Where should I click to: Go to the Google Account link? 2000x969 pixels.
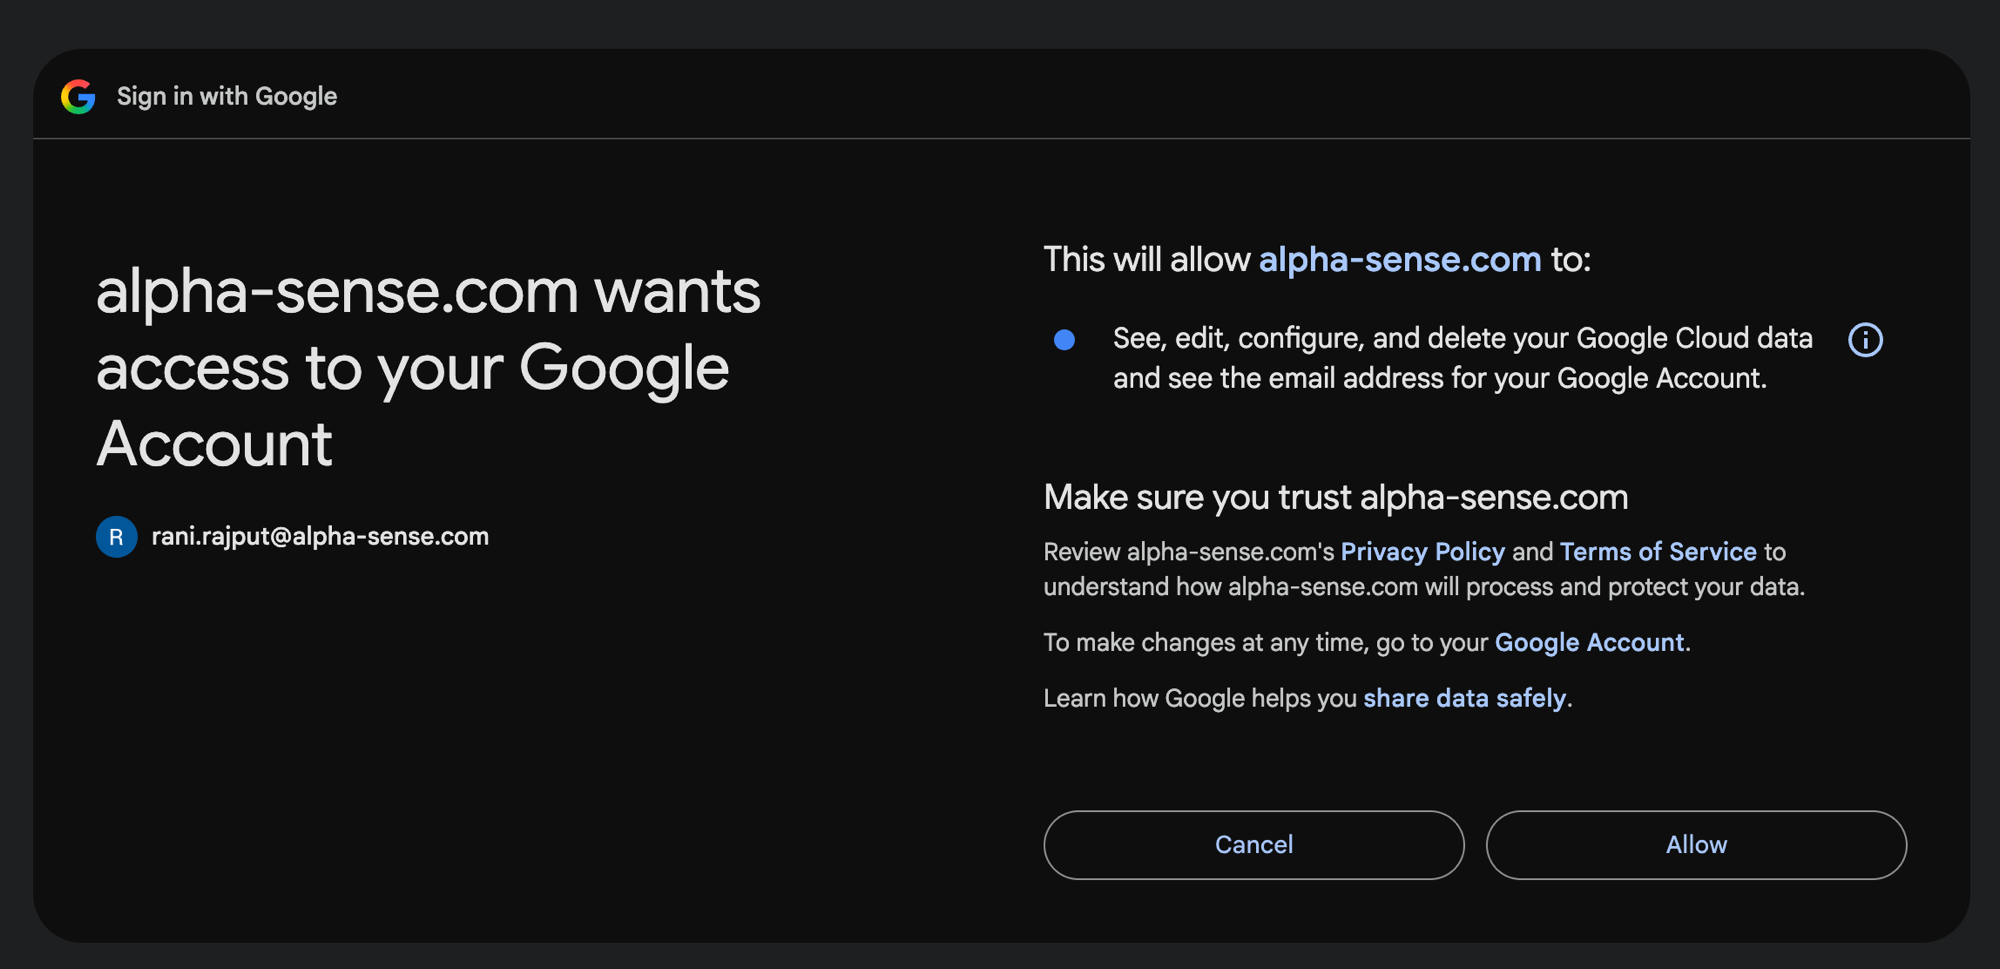click(1589, 642)
